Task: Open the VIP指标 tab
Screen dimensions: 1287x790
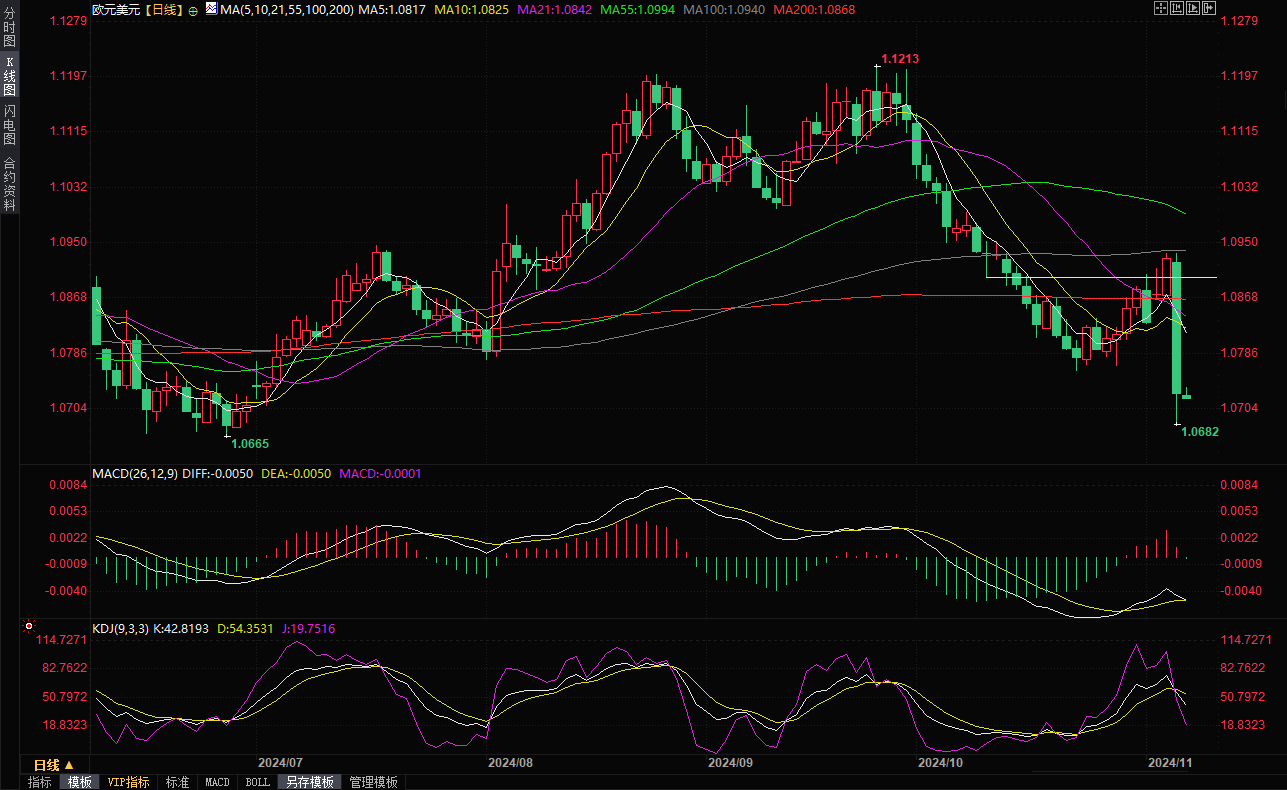Action: pos(128,782)
